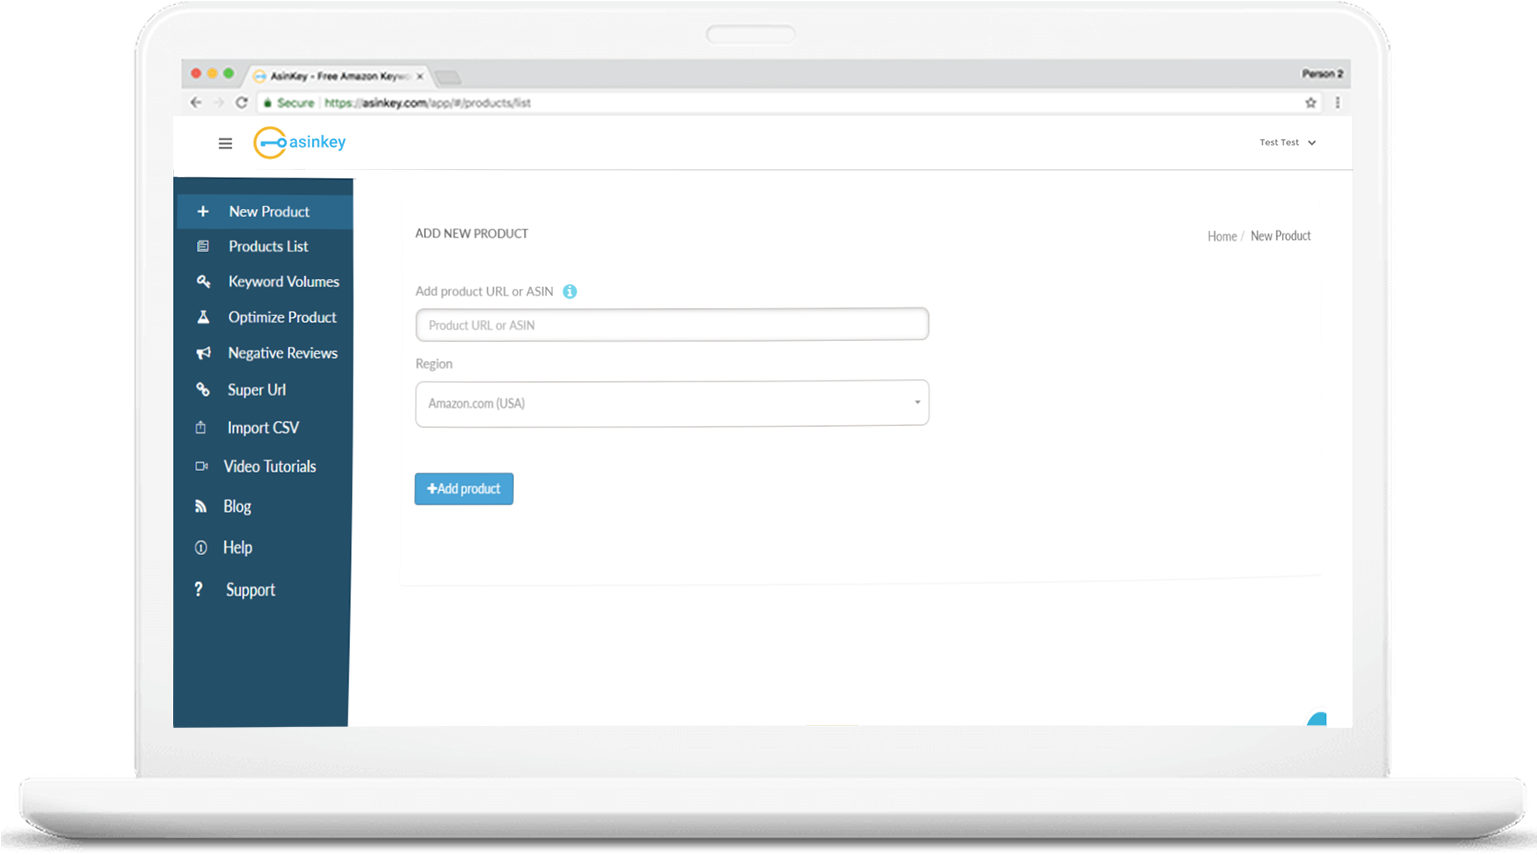The width and height of the screenshot is (1537, 855).
Task: Select the Optimize Product flask icon
Action: [x=203, y=317]
